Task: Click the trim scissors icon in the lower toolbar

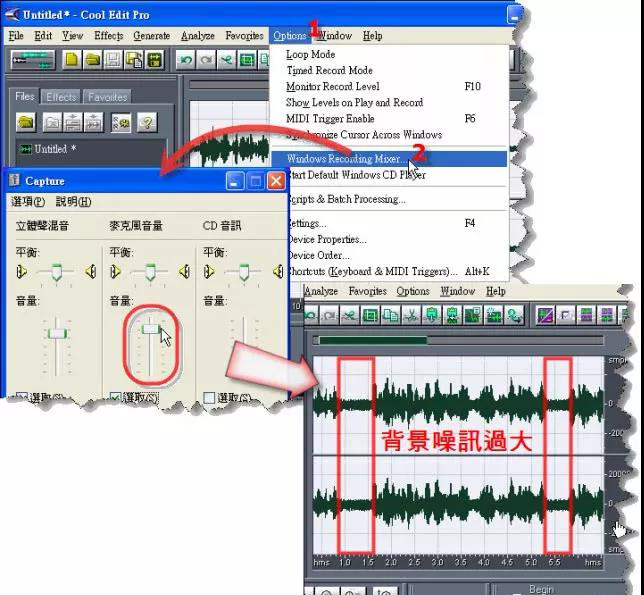Action: [350, 315]
